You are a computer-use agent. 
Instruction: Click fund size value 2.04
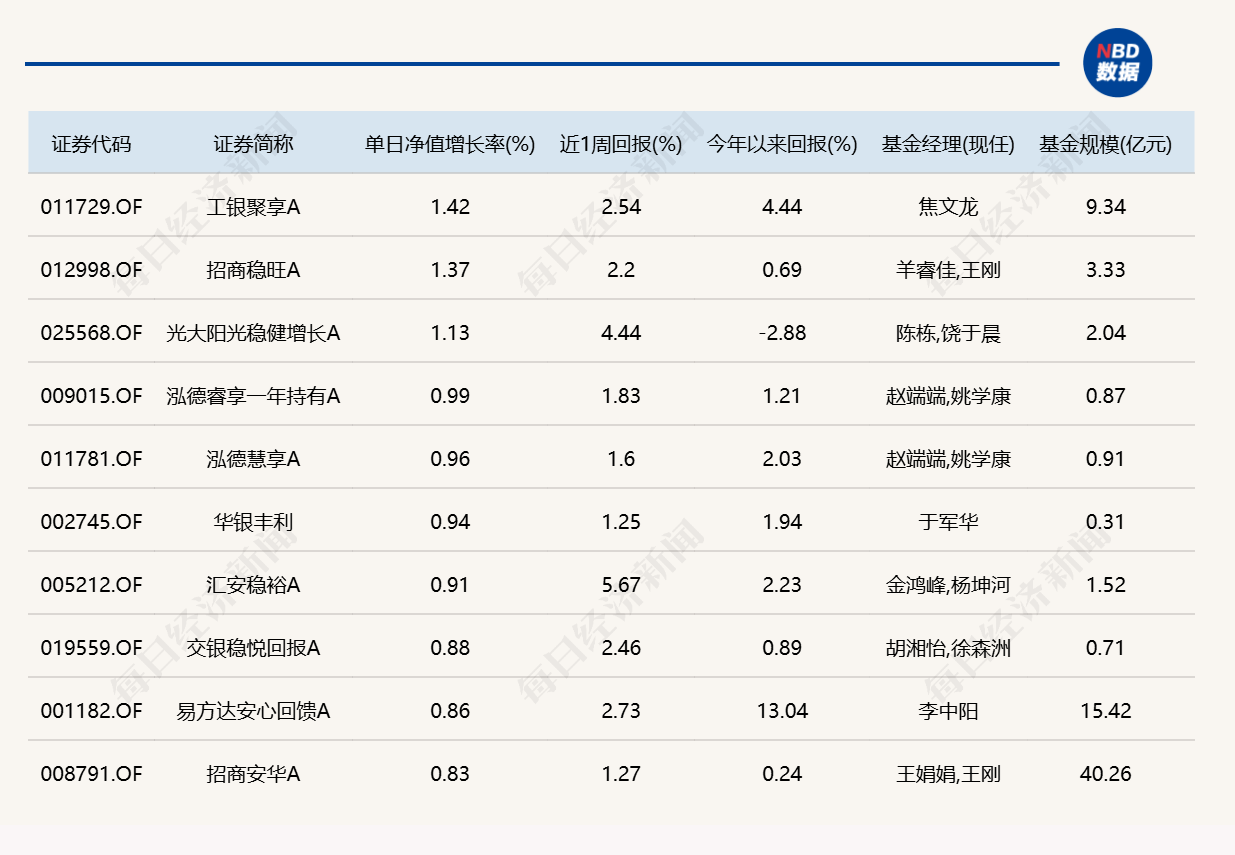(x=1106, y=333)
